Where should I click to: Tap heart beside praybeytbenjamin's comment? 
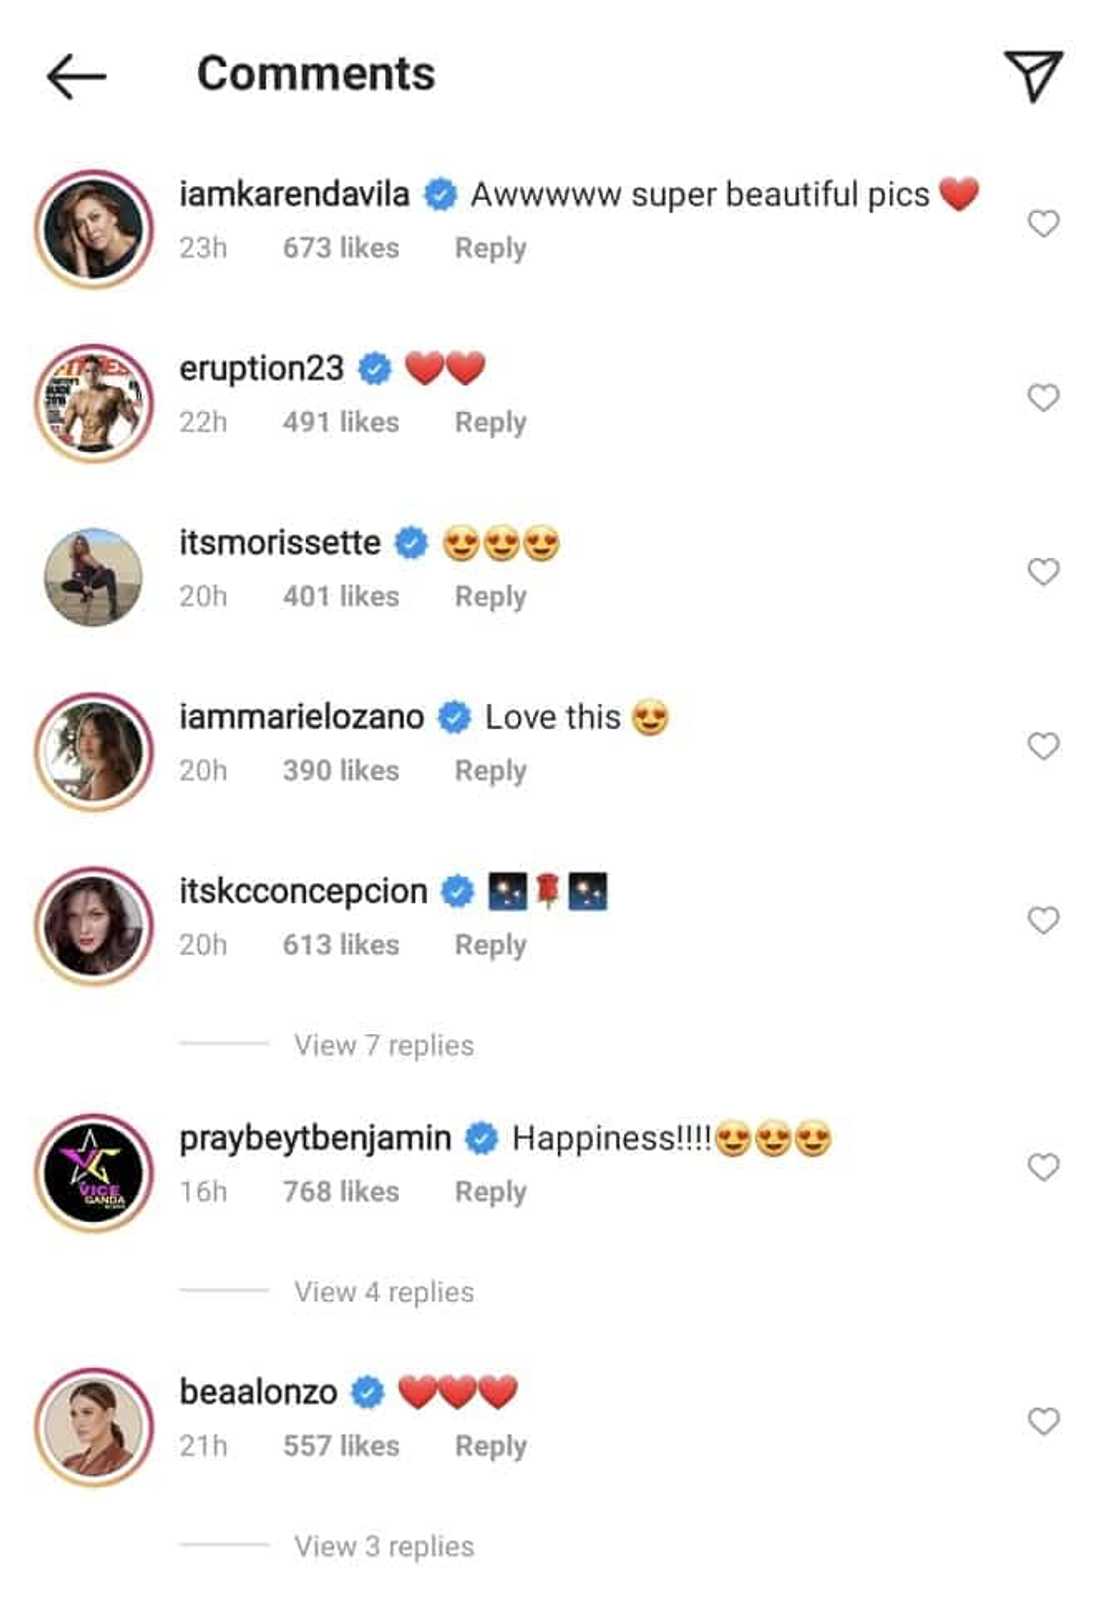coord(1043,1167)
